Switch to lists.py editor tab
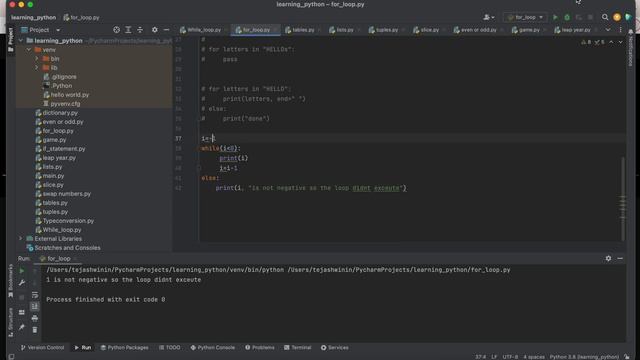 [x=344, y=30]
